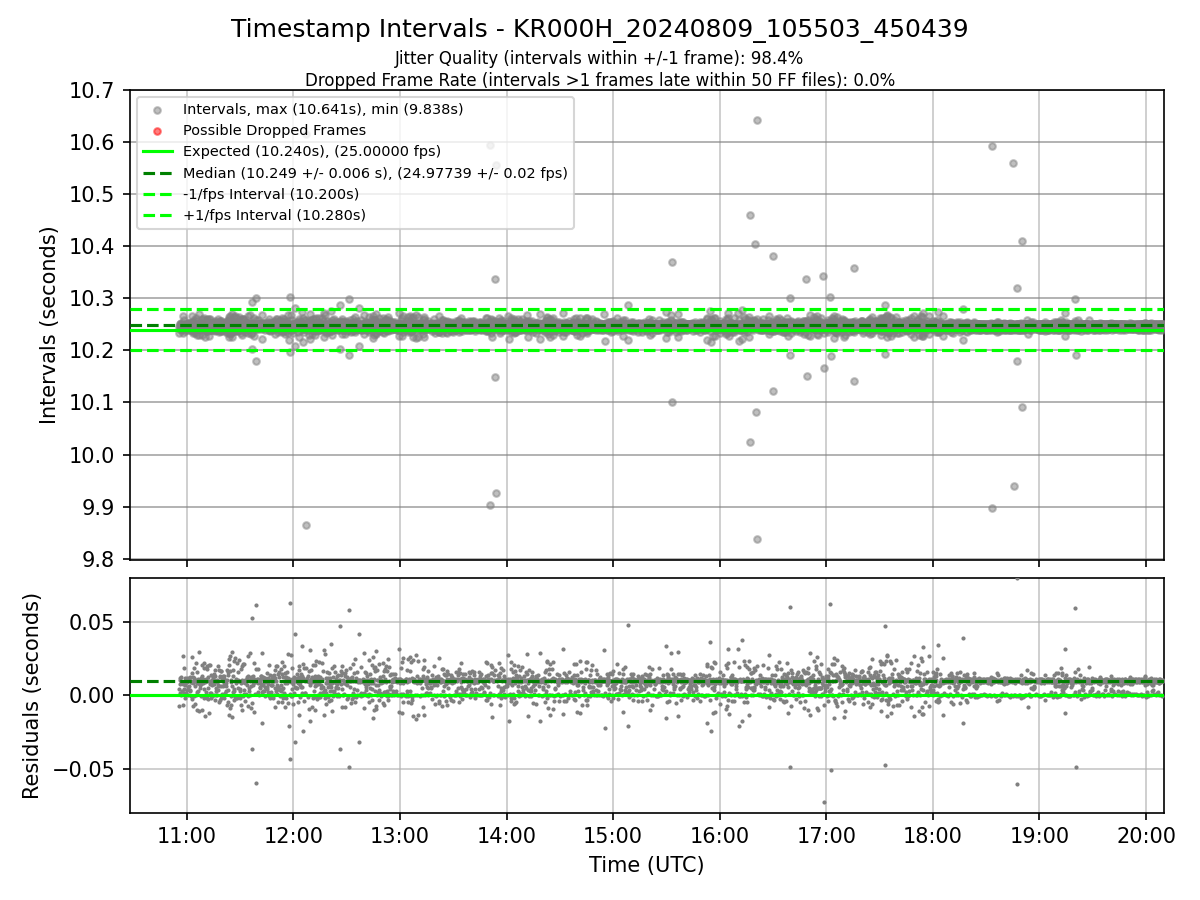Click the 17:00 time tick label
1200x900 pixels.
[826, 834]
